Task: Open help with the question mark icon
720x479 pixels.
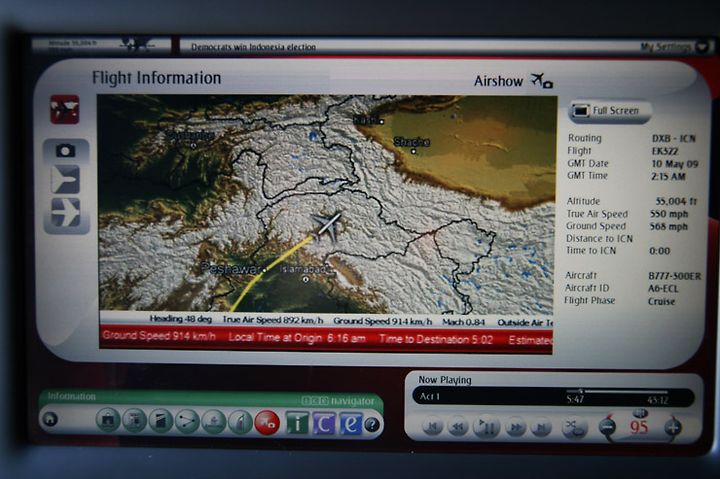Action: (372, 425)
